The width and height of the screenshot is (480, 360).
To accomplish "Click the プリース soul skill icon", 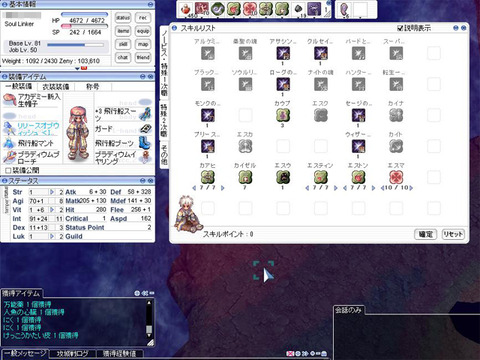I will (207, 146).
